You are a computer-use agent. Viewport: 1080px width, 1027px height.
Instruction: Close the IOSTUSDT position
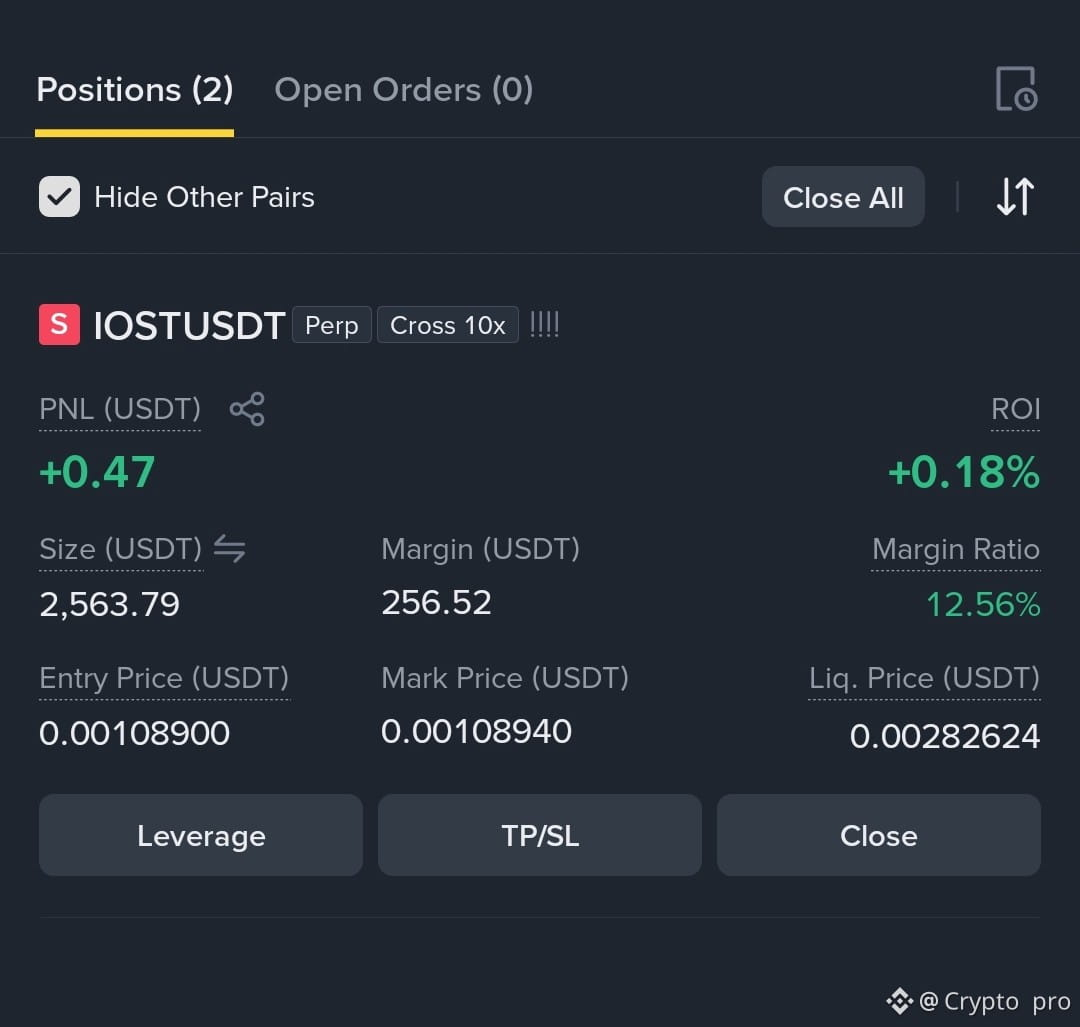coord(879,836)
